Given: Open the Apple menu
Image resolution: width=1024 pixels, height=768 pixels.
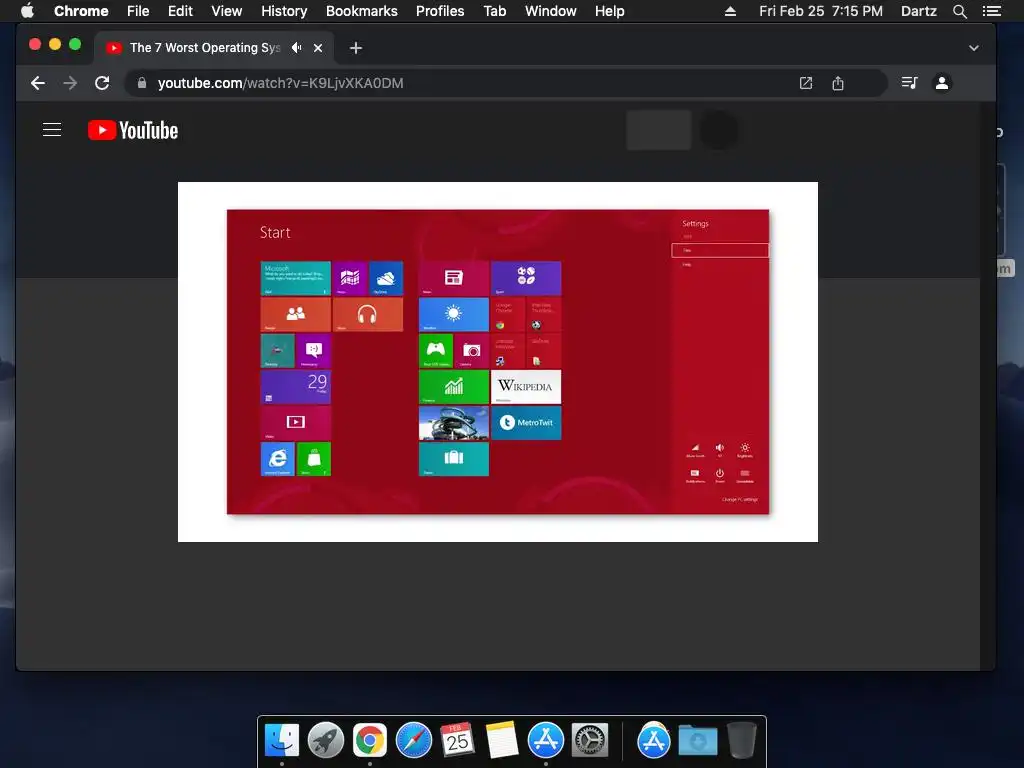Looking at the screenshot, I should pyautogui.click(x=27, y=11).
